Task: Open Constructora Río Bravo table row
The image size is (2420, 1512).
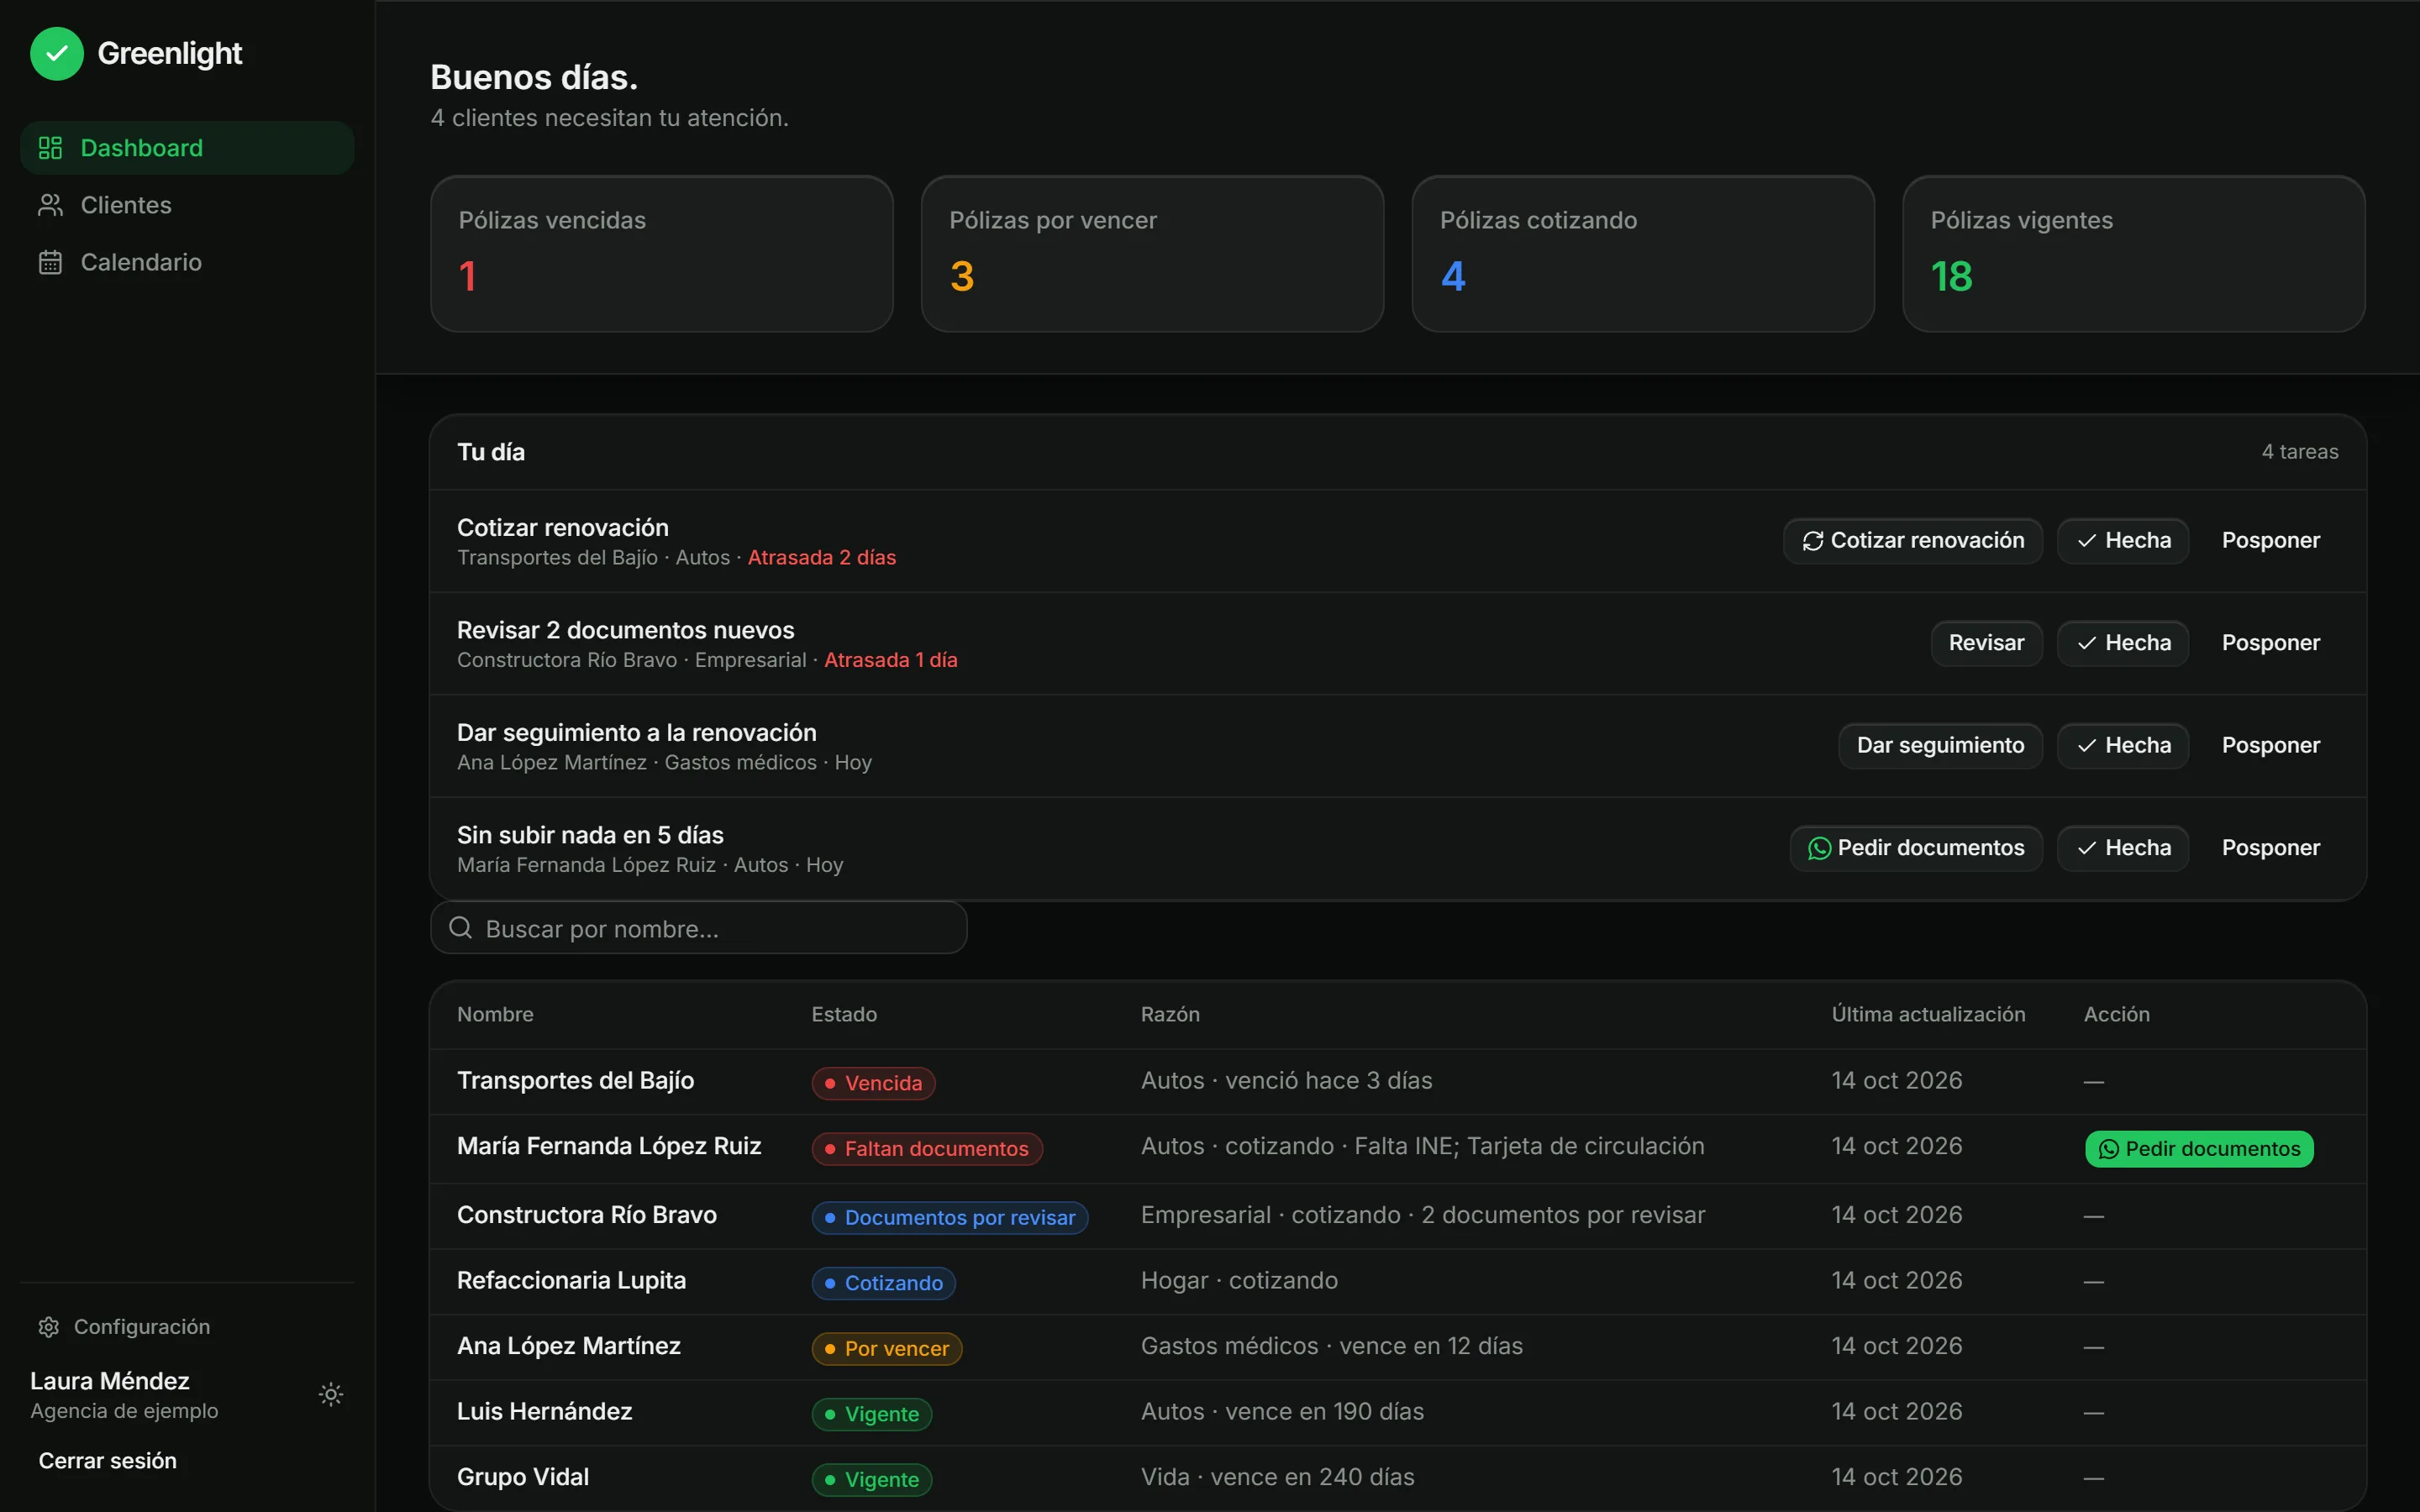Action: coord(1397,1216)
